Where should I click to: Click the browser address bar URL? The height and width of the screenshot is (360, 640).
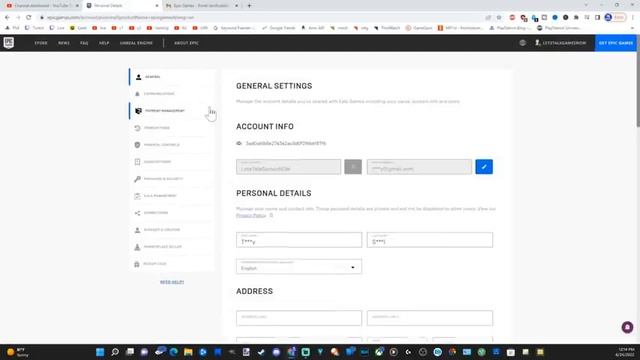point(120,18)
